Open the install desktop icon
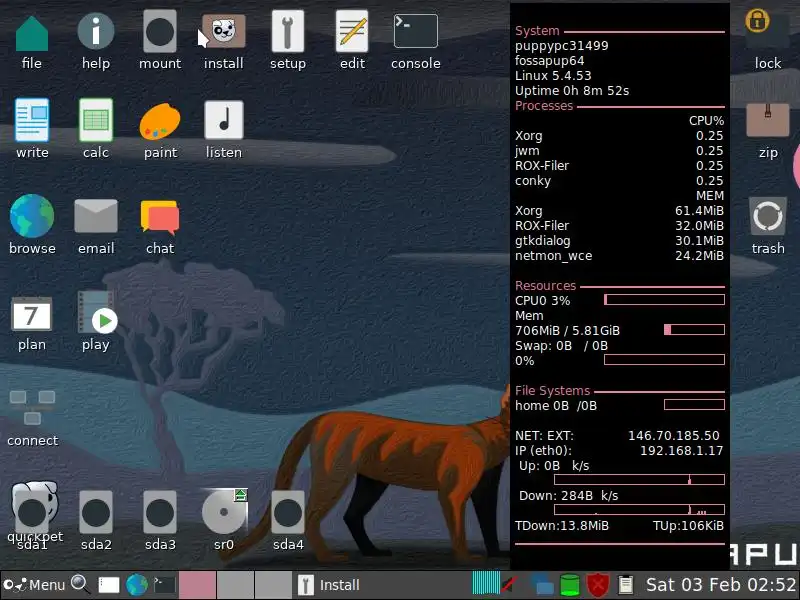Image resolution: width=800 pixels, height=600 pixels. (223, 32)
